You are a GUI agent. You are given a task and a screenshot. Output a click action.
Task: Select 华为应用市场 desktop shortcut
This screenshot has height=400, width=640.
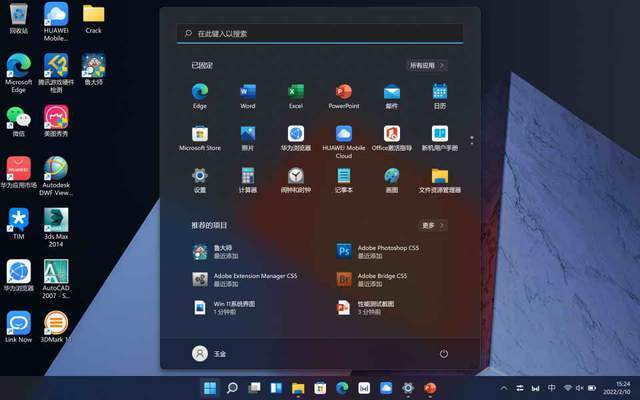tap(18, 173)
